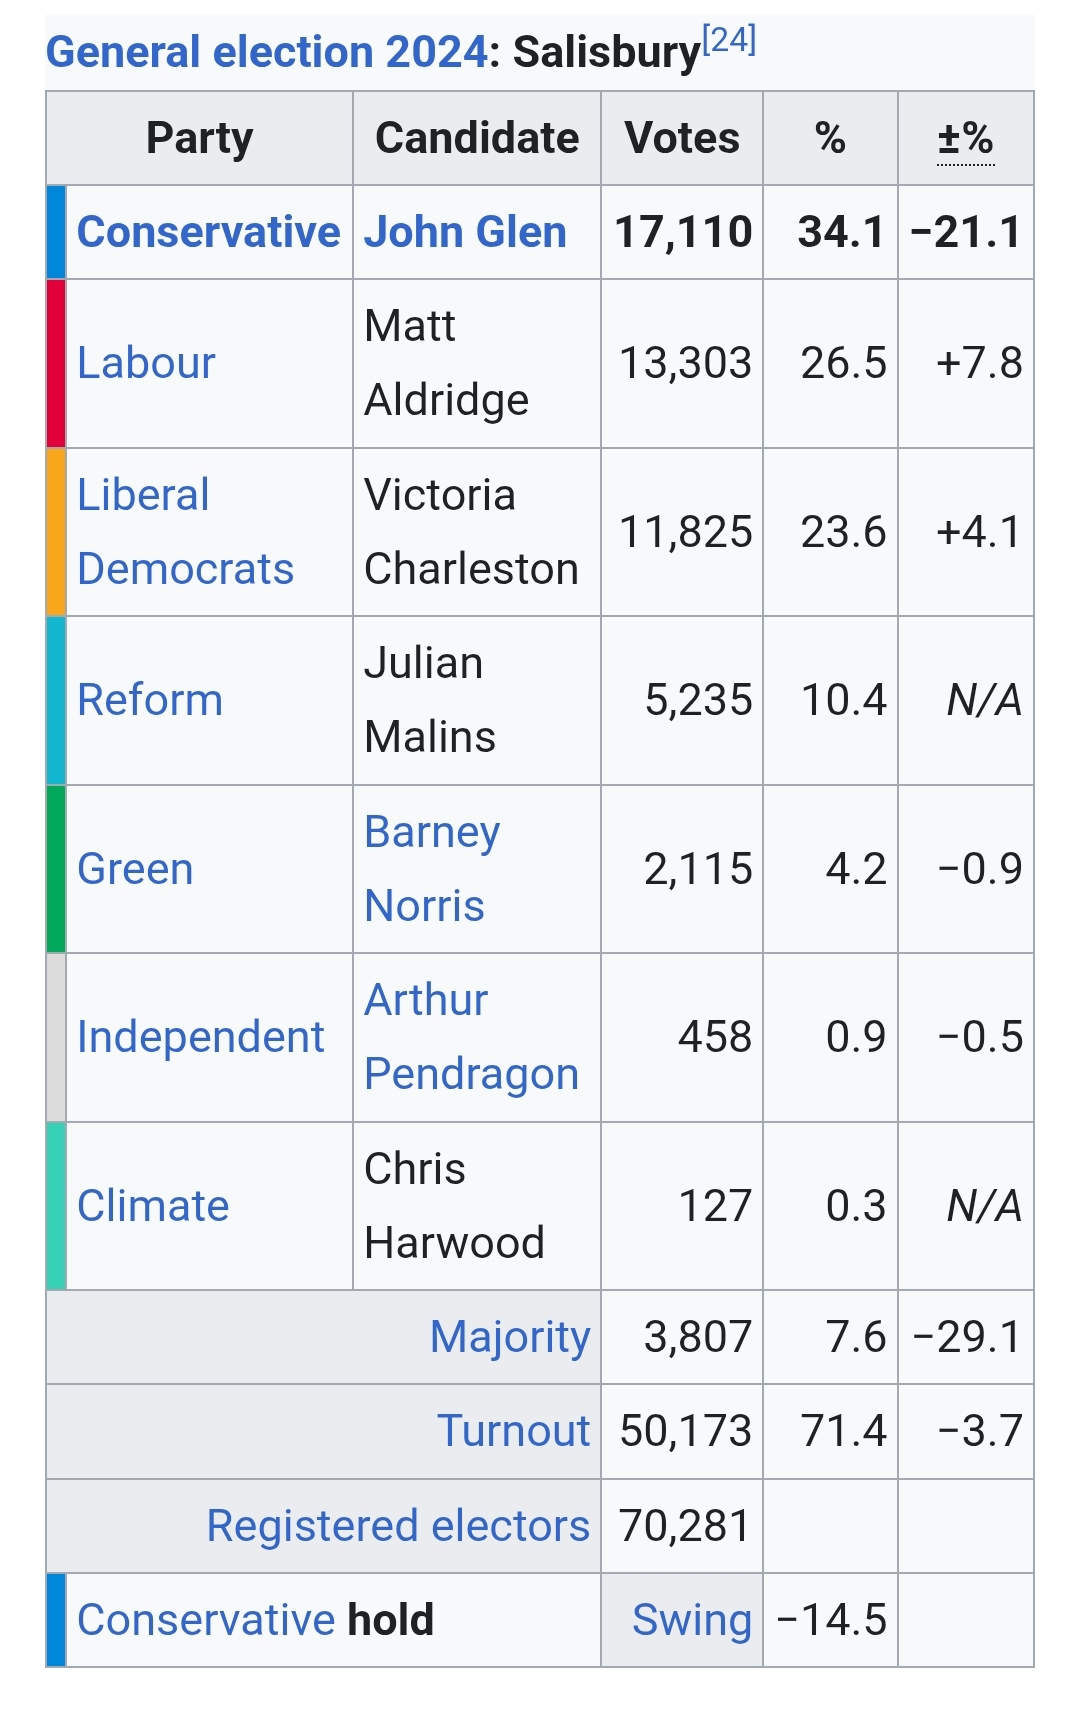
Task: Click the Climate party link
Action: click(x=153, y=1206)
